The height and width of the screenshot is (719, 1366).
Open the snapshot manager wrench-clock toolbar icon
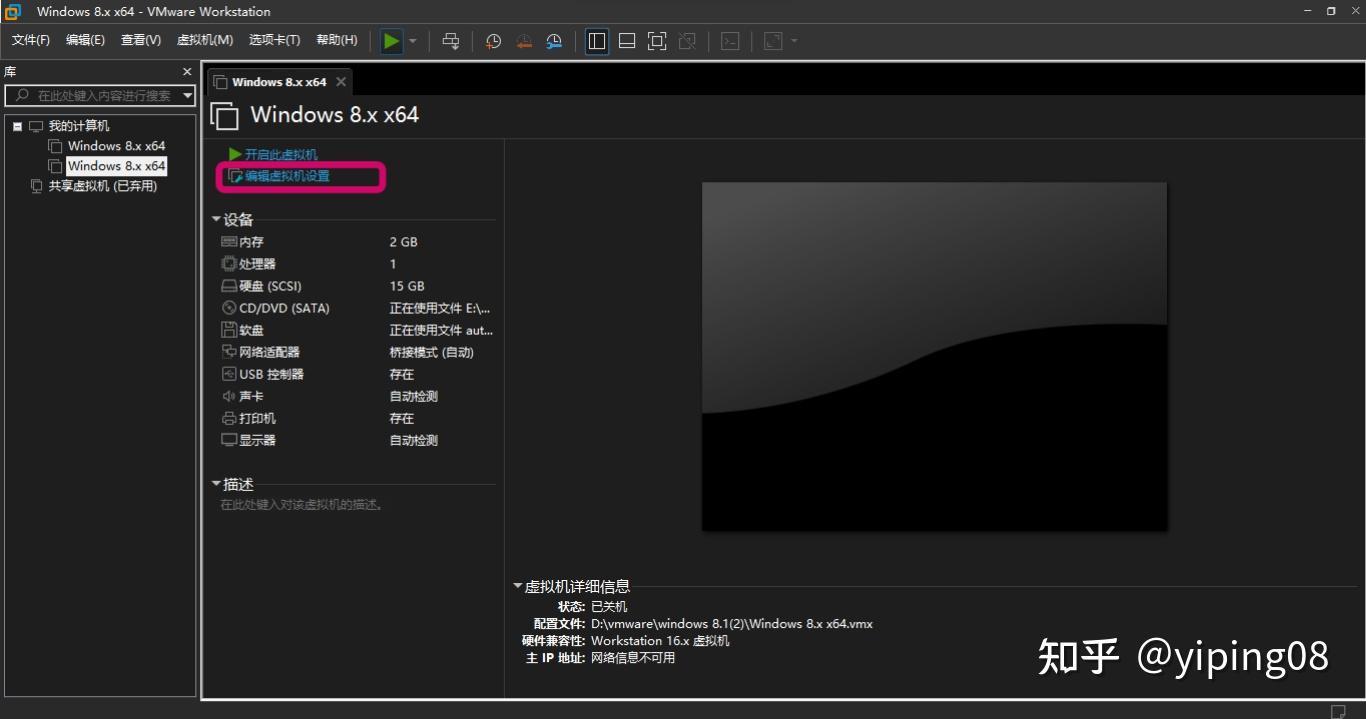(554, 41)
